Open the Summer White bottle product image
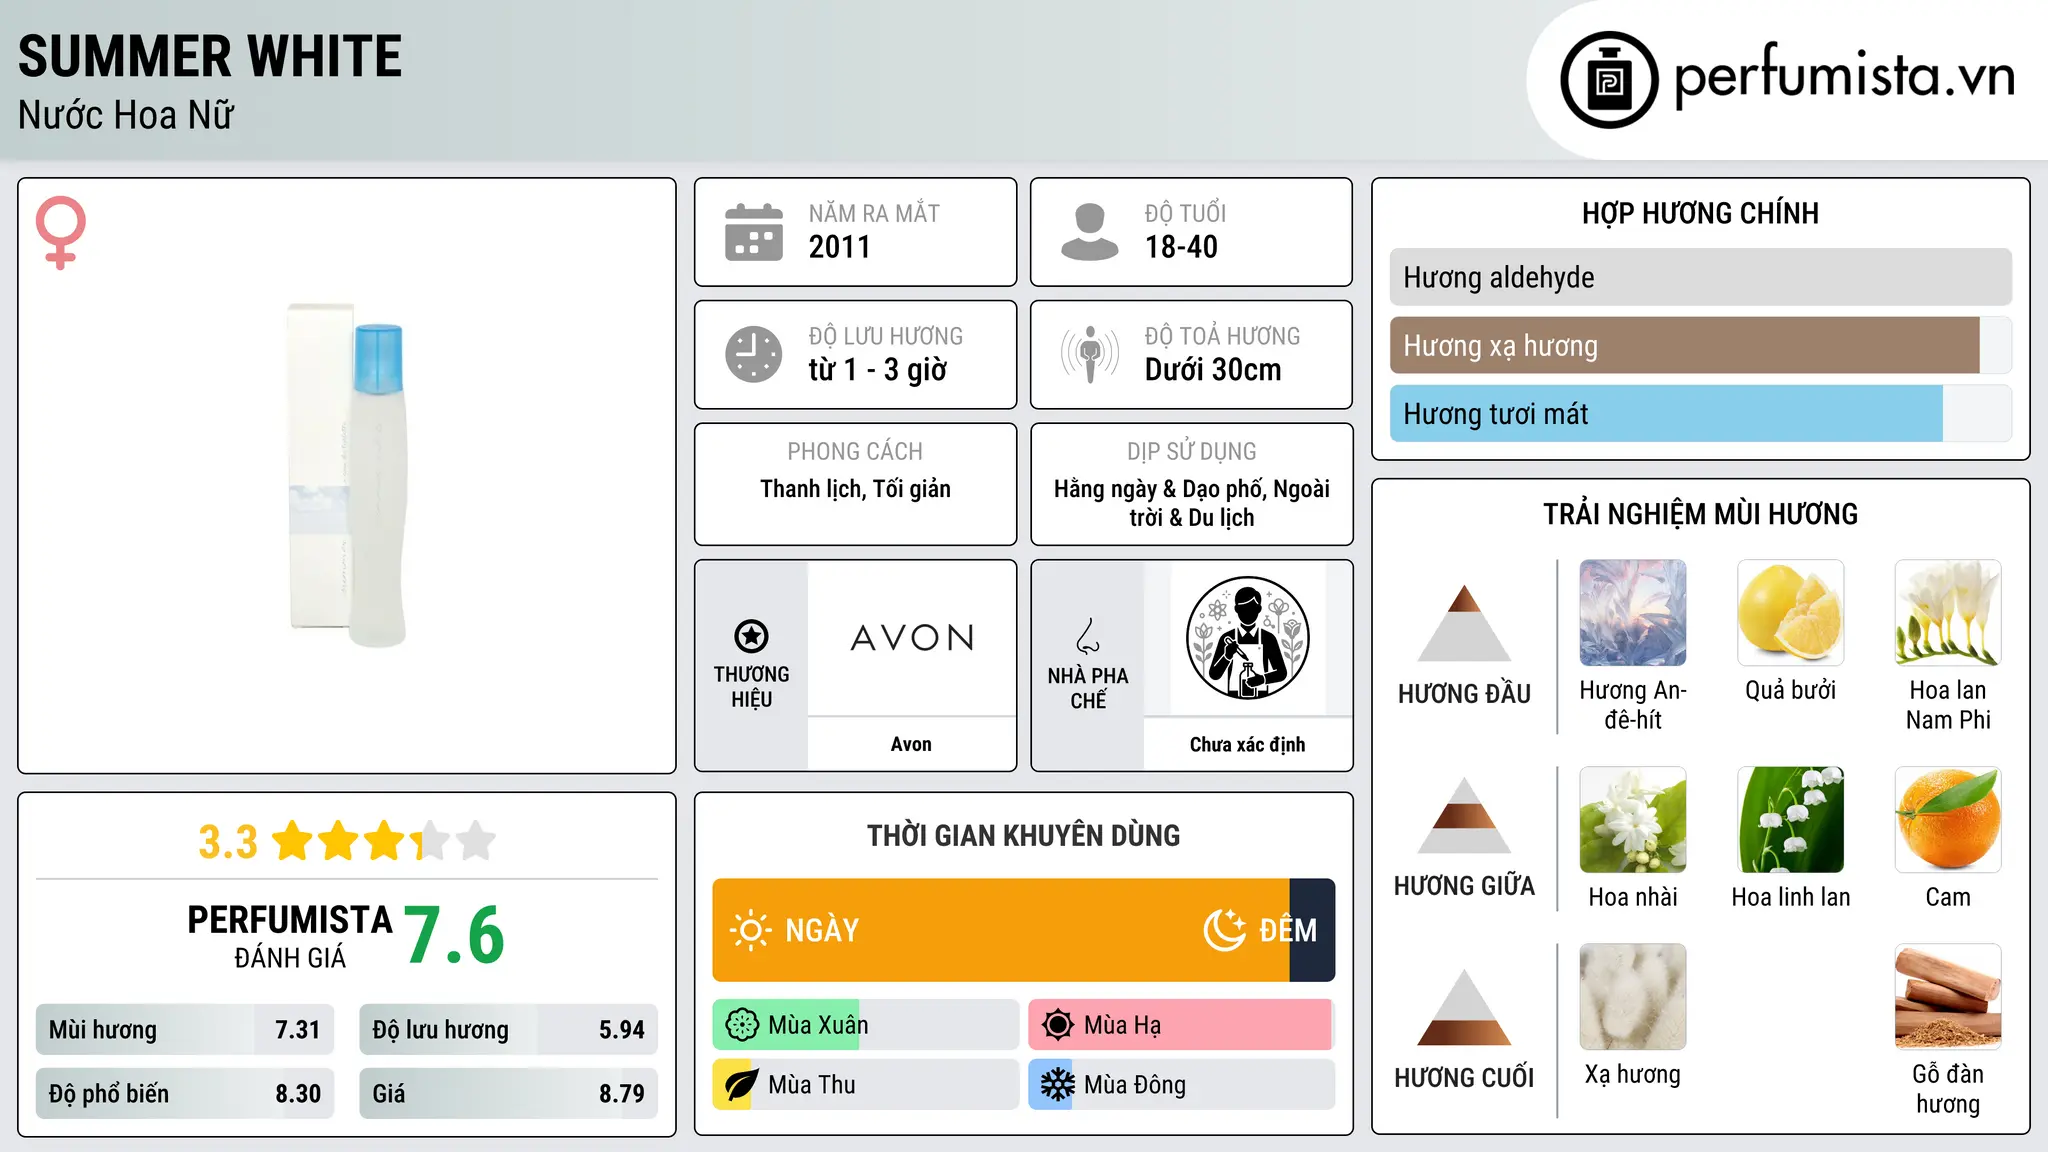 click(346, 476)
